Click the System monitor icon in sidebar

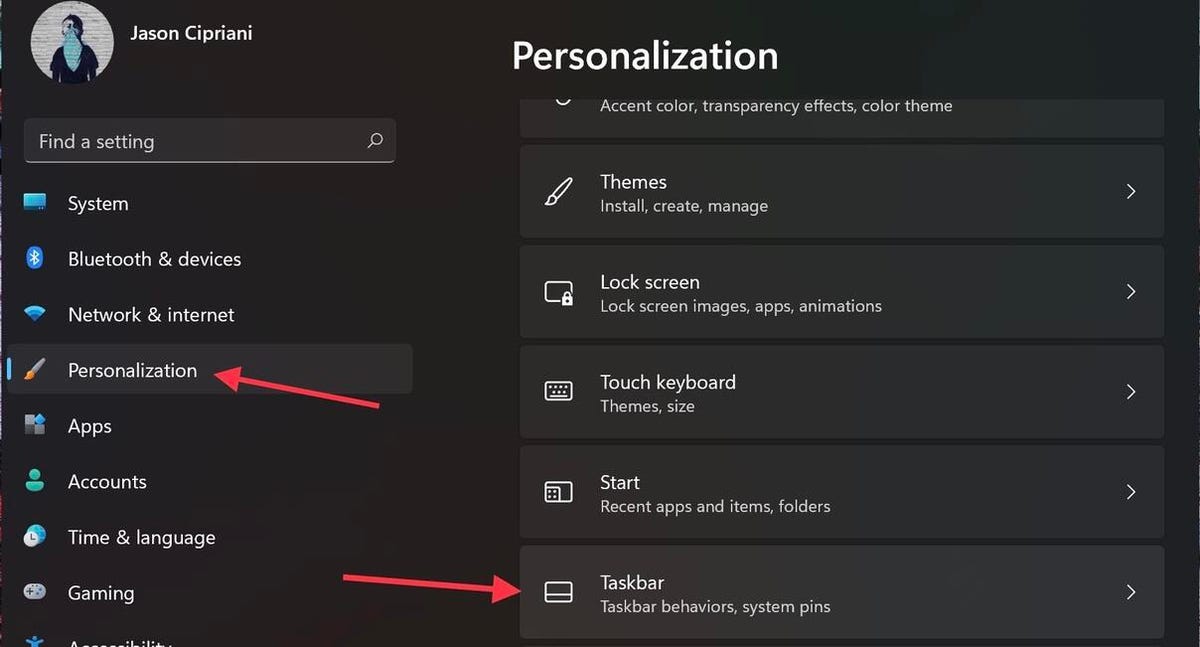35,203
